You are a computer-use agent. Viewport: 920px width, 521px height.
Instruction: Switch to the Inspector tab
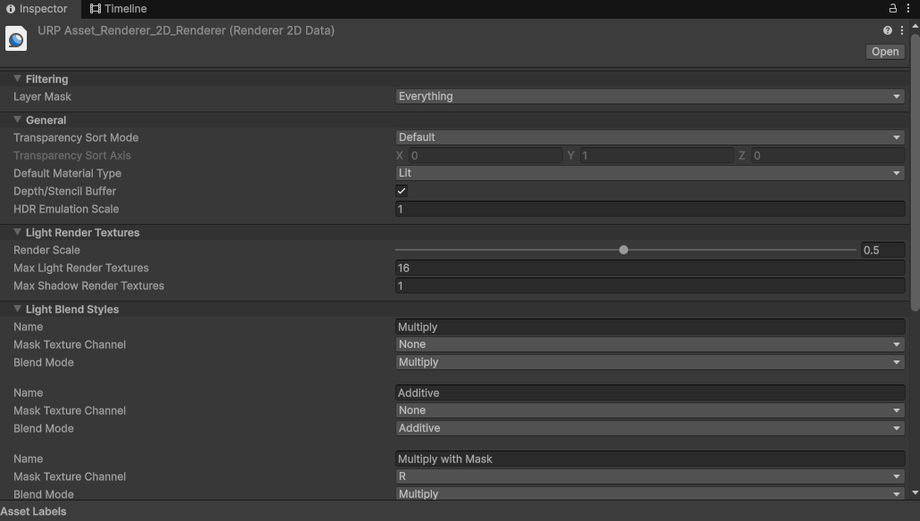[36, 9]
